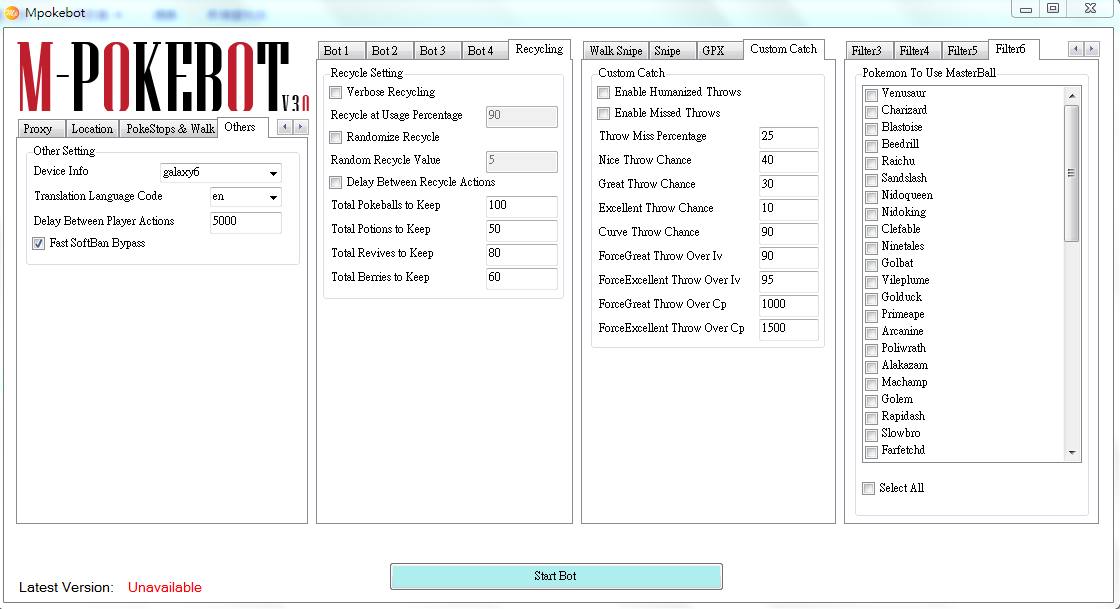
Task: Check Randomize Recycle option
Action: [x=335, y=137]
